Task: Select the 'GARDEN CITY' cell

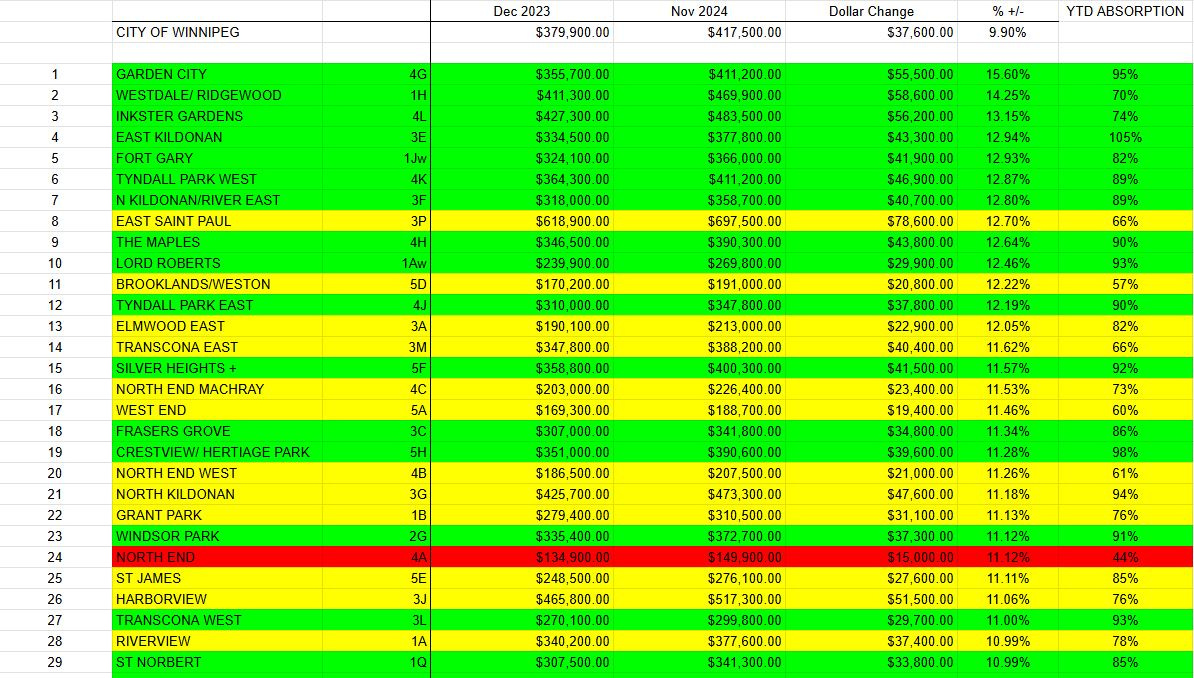Action: click(x=217, y=74)
